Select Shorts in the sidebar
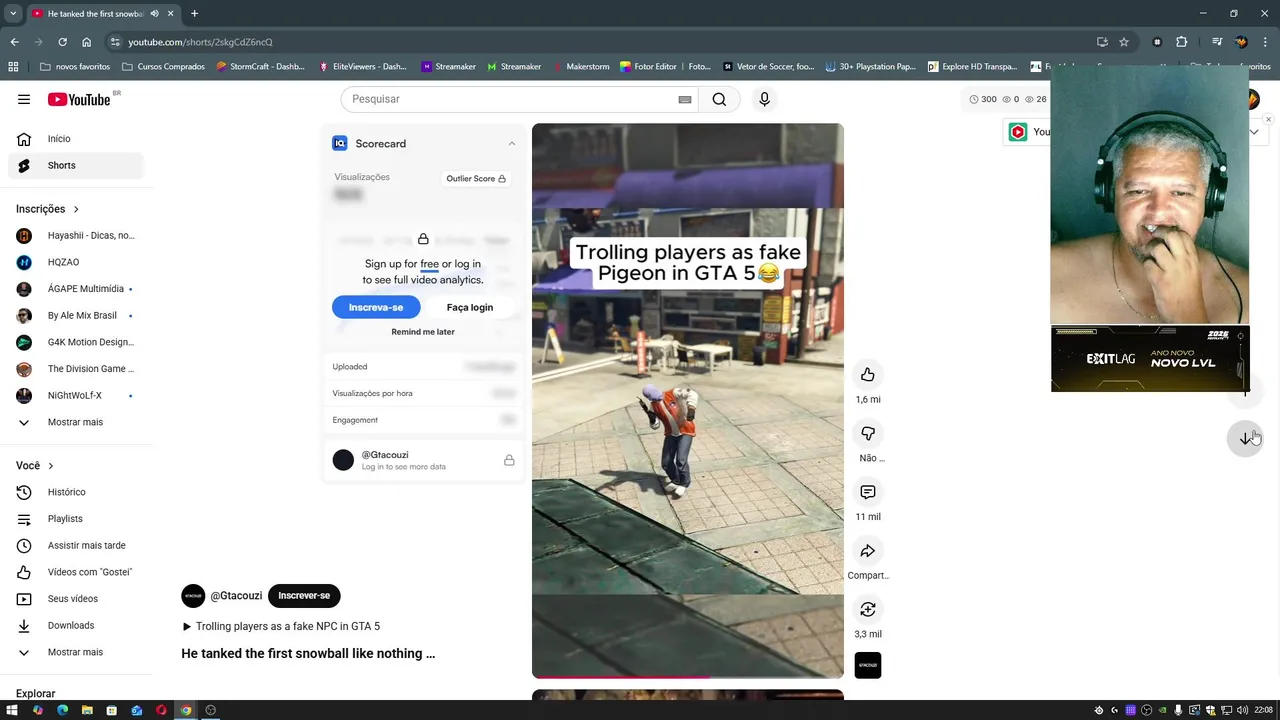 [76, 165]
